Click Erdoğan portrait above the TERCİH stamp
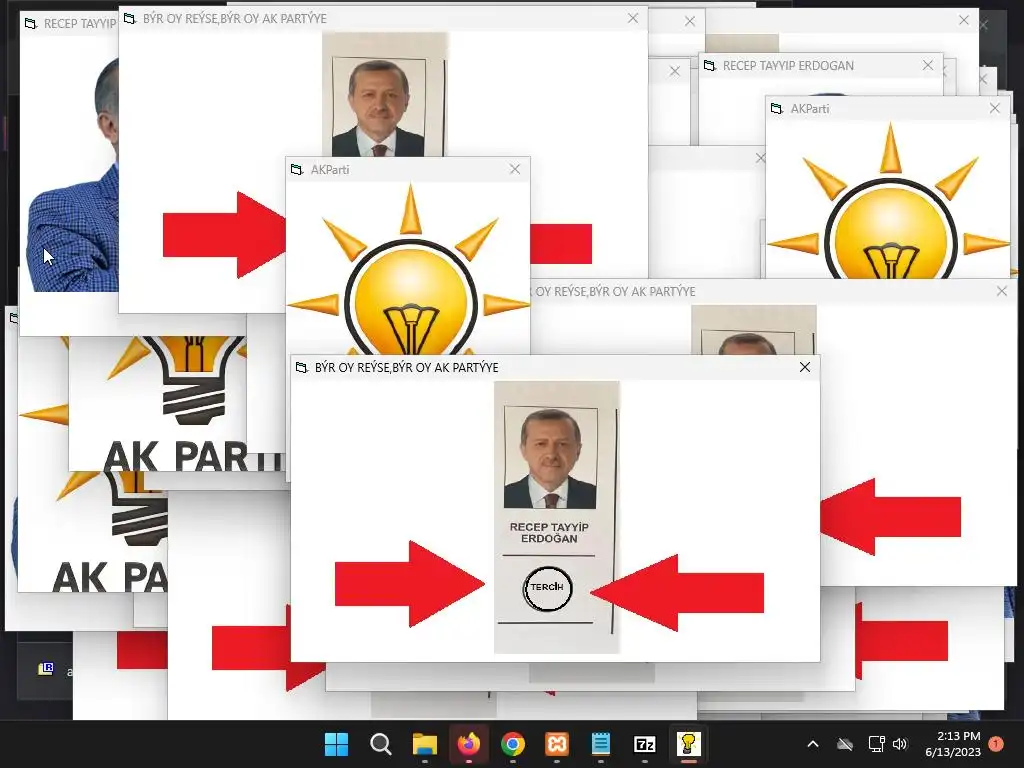The width and height of the screenshot is (1024, 768). point(551,458)
